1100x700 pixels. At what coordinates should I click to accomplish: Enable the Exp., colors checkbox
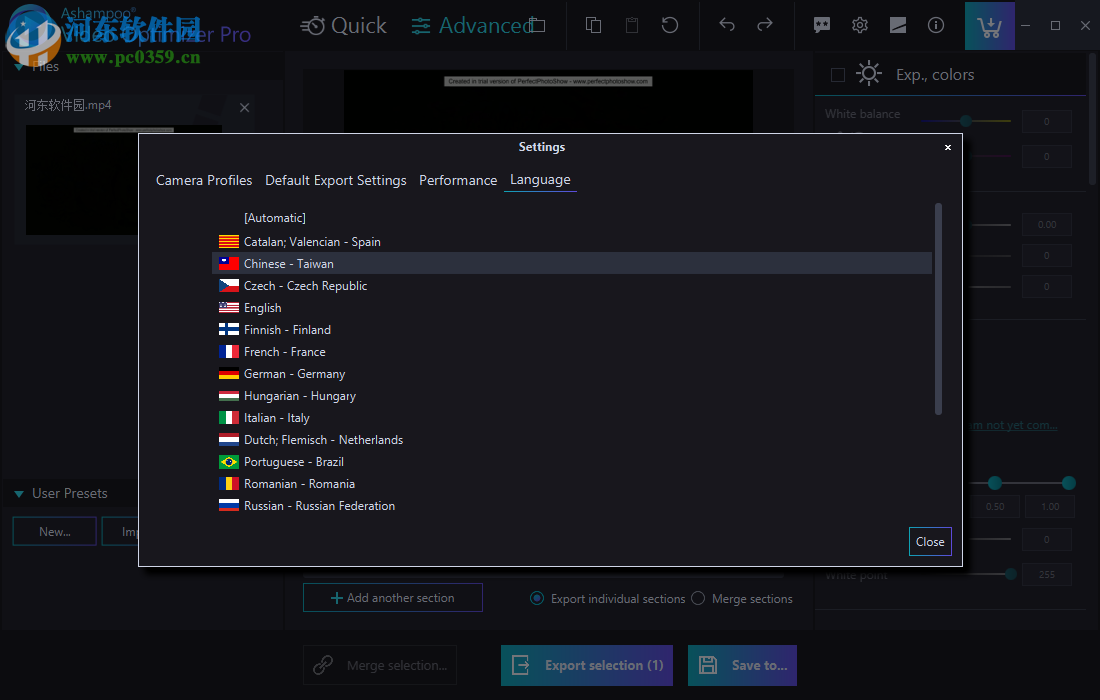(836, 73)
